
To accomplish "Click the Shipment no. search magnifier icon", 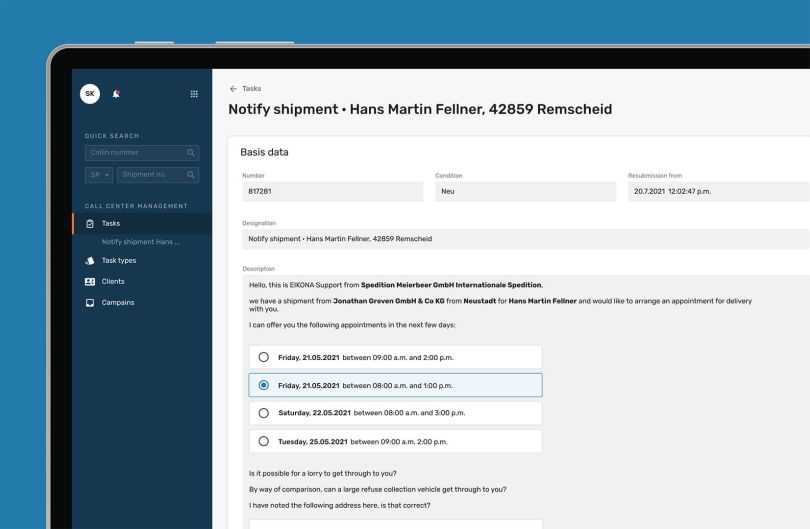I will [191, 175].
